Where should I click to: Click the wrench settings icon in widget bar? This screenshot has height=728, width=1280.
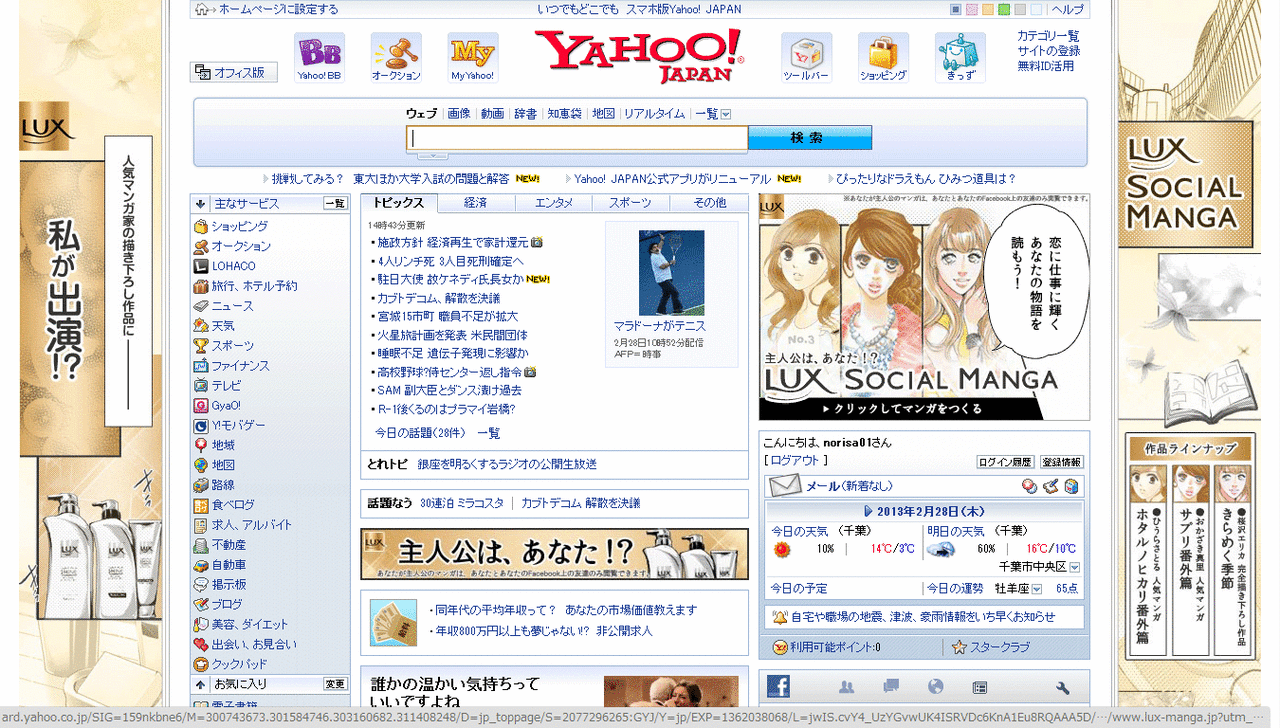point(1063,687)
